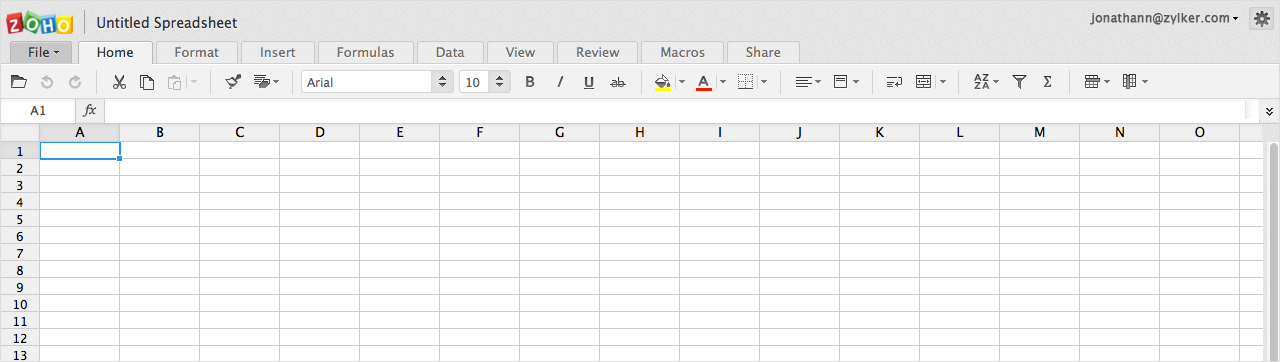Select row header 10
This screenshot has width=1280, height=362.
click(x=19, y=303)
